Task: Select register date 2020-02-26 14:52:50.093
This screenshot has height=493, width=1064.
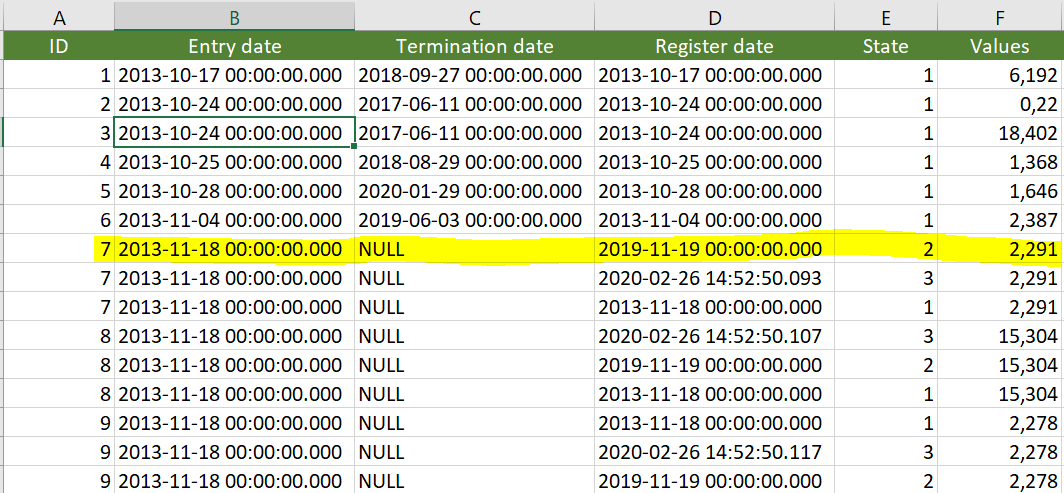Action: [715, 277]
